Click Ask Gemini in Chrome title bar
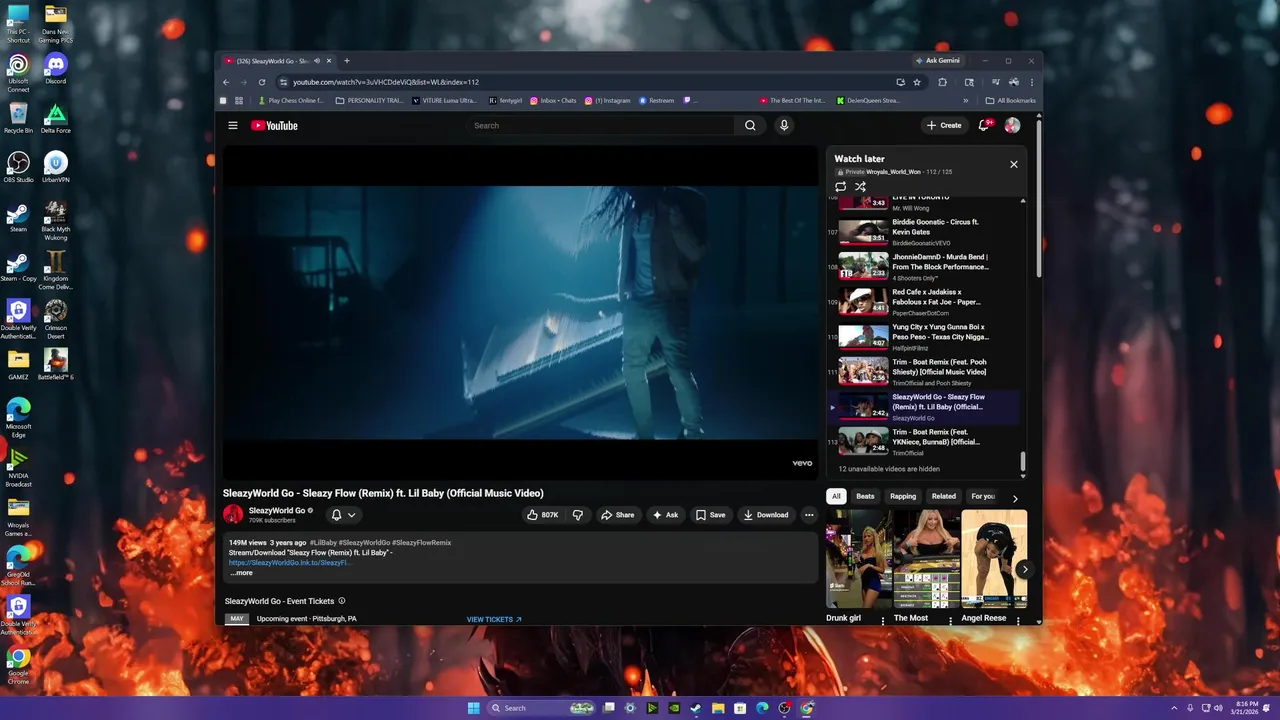Image resolution: width=1280 pixels, height=720 pixels. (x=939, y=61)
